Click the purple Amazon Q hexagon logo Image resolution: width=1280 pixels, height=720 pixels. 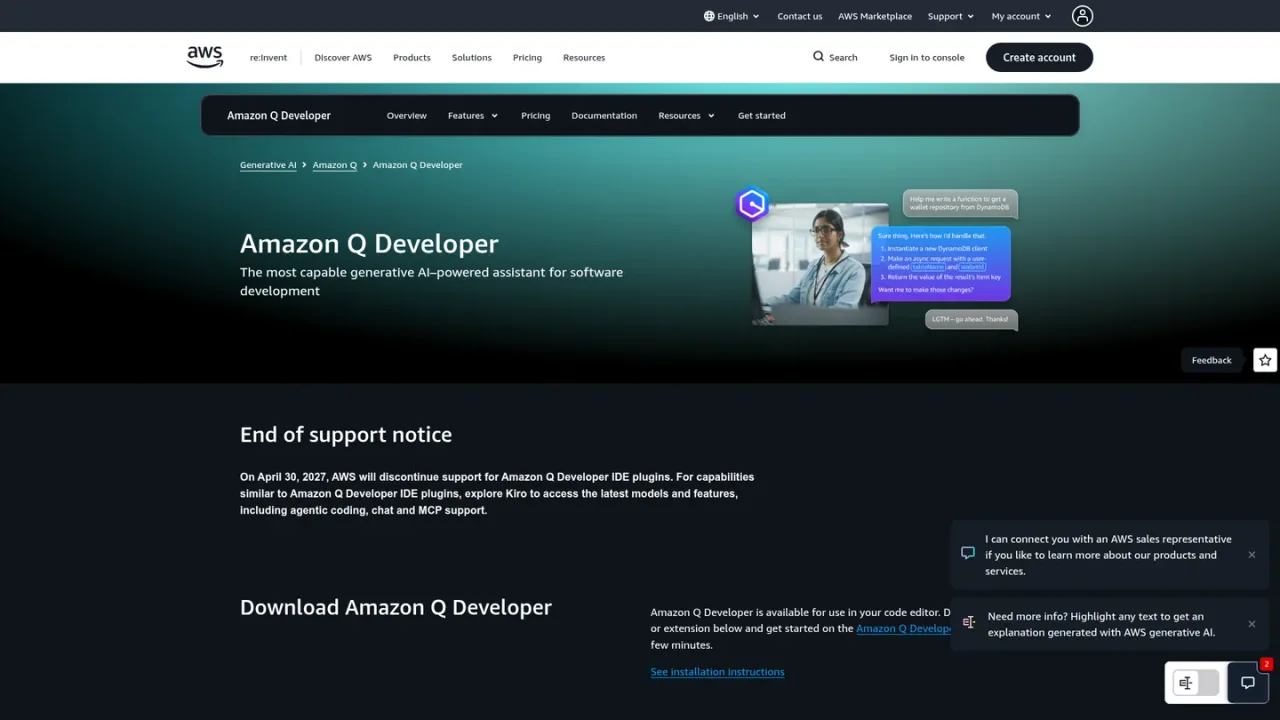752,205
